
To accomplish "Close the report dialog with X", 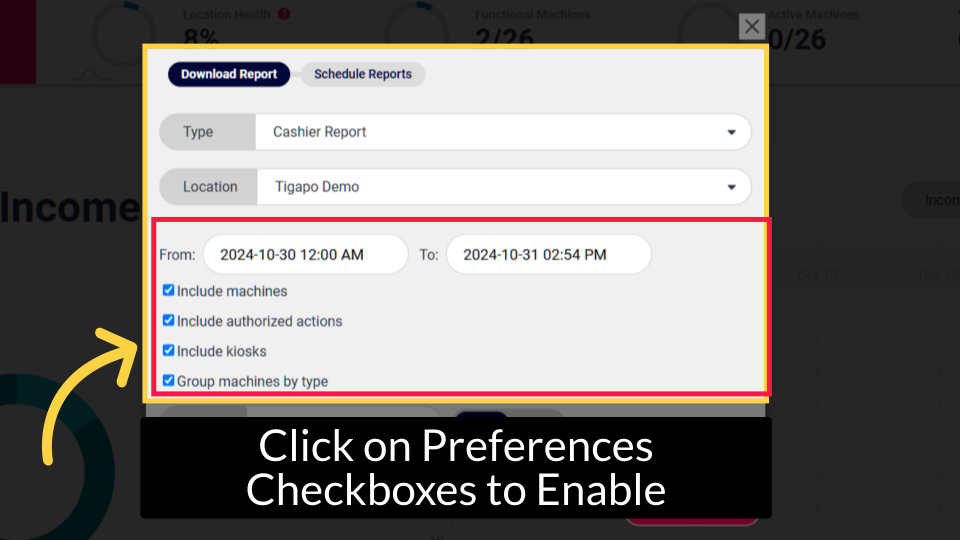I will [752, 26].
